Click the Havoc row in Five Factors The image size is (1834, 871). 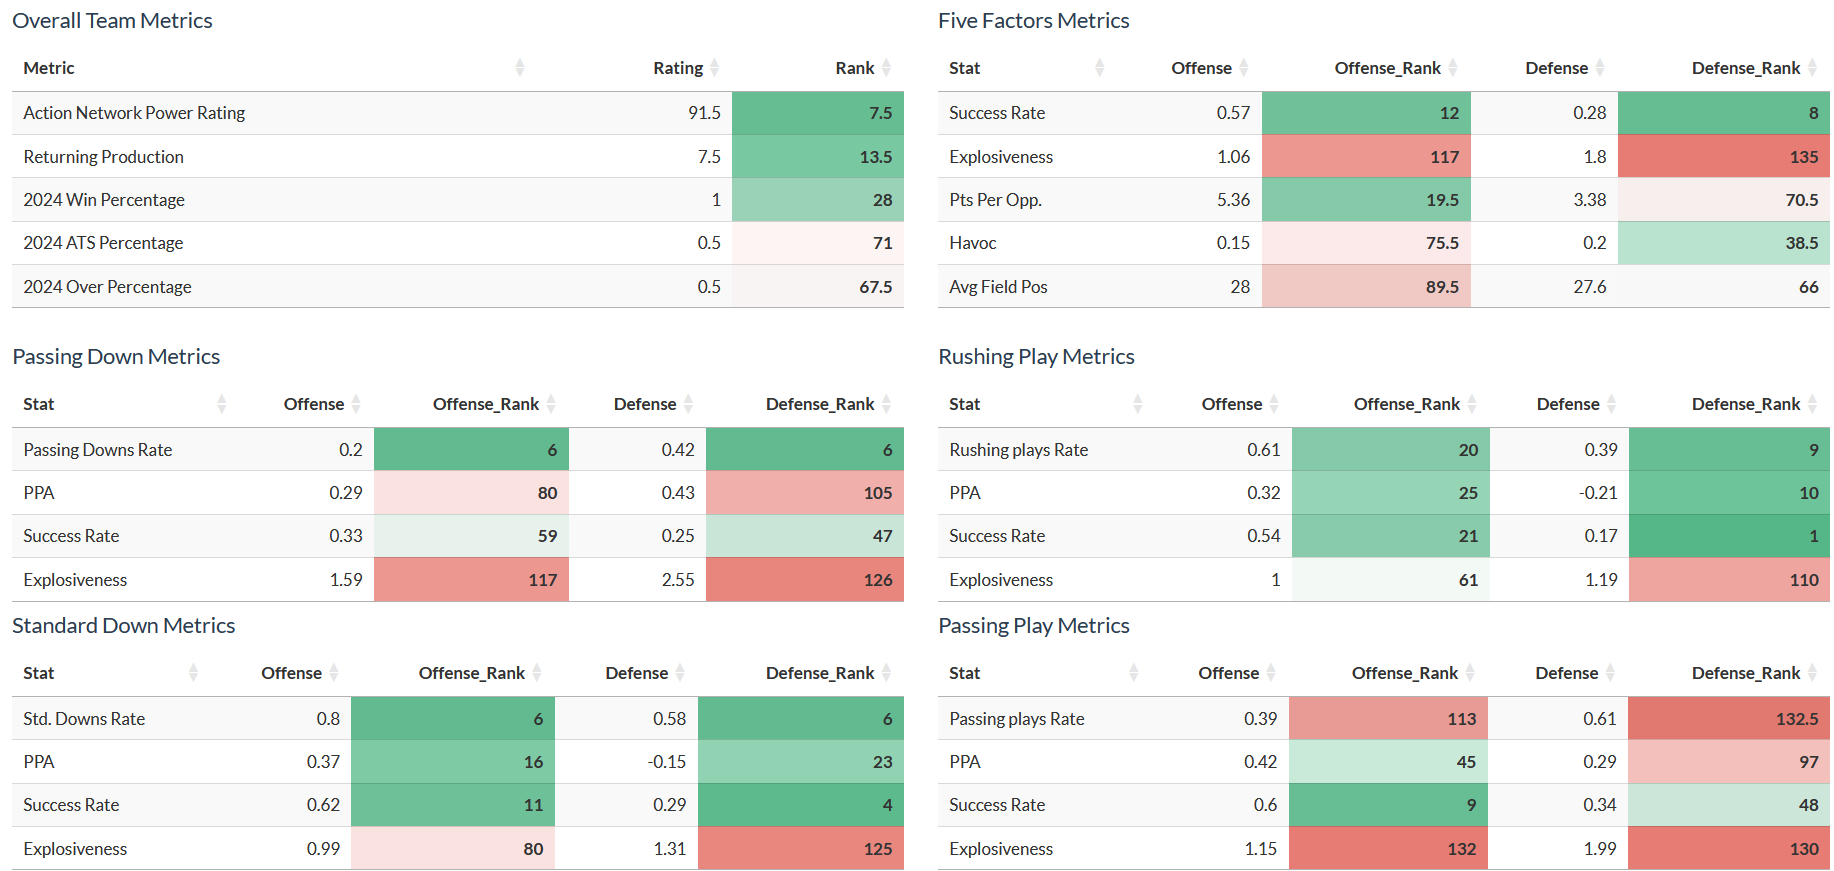pos(973,243)
